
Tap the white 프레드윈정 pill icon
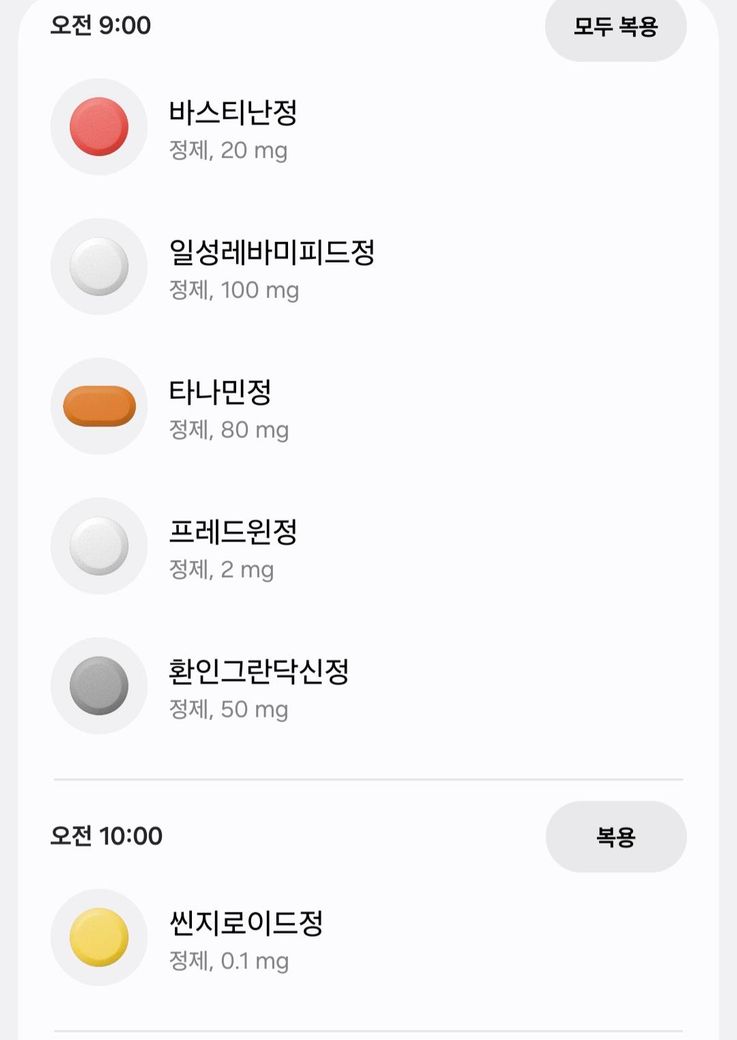point(99,546)
